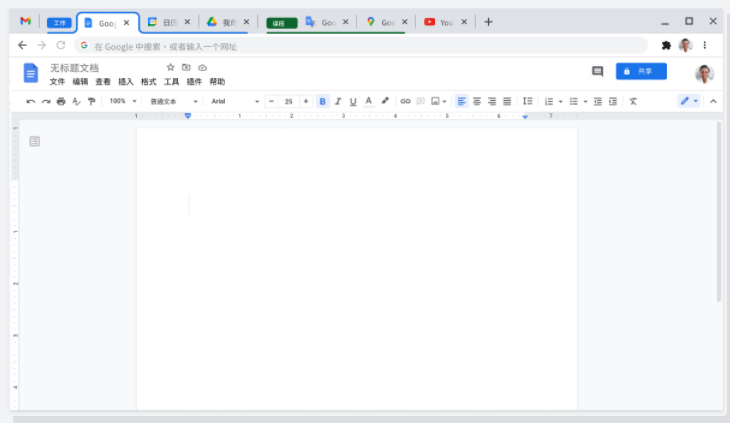Print the document using the printer icon
Image resolution: width=730 pixels, height=423 pixels.
(x=61, y=101)
